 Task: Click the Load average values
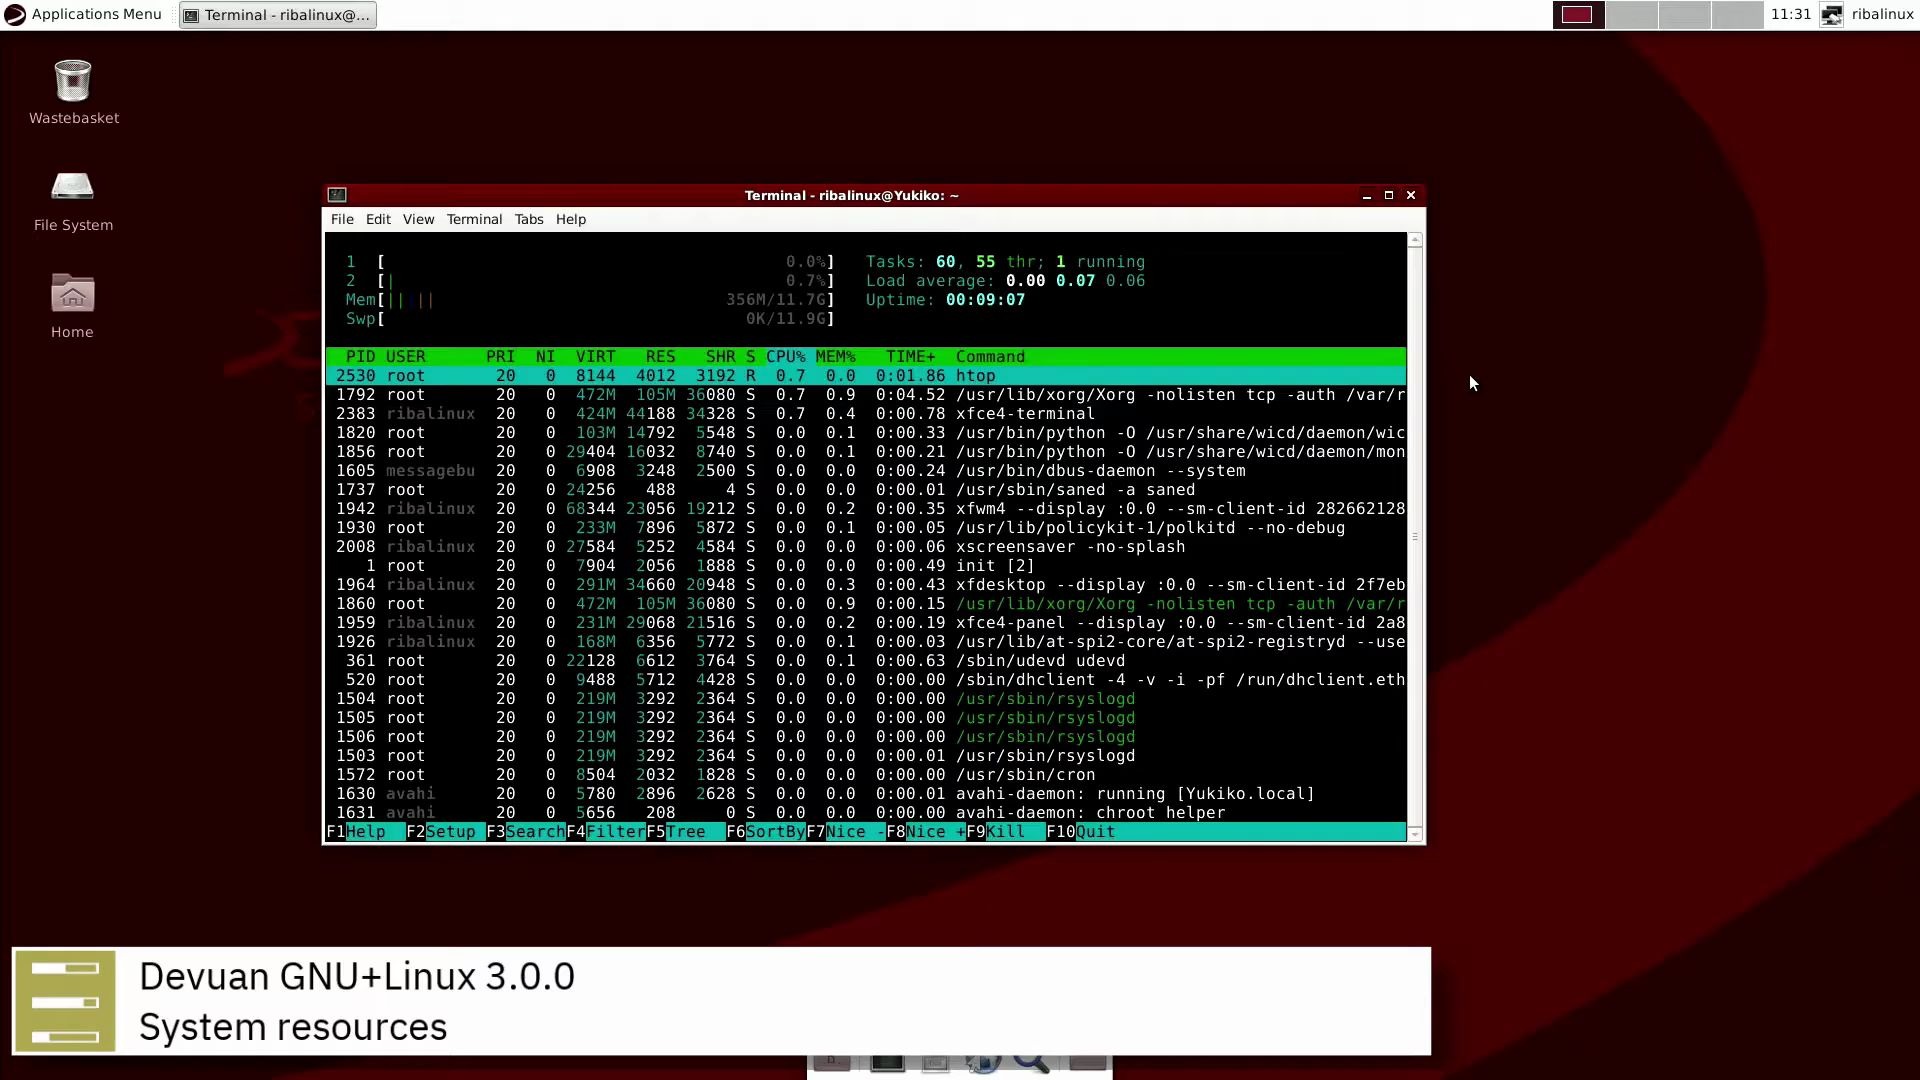1075,281
